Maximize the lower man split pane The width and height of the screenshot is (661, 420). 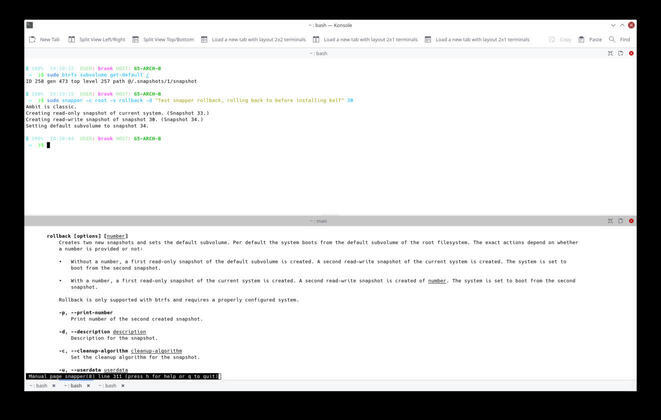(610, 221)
